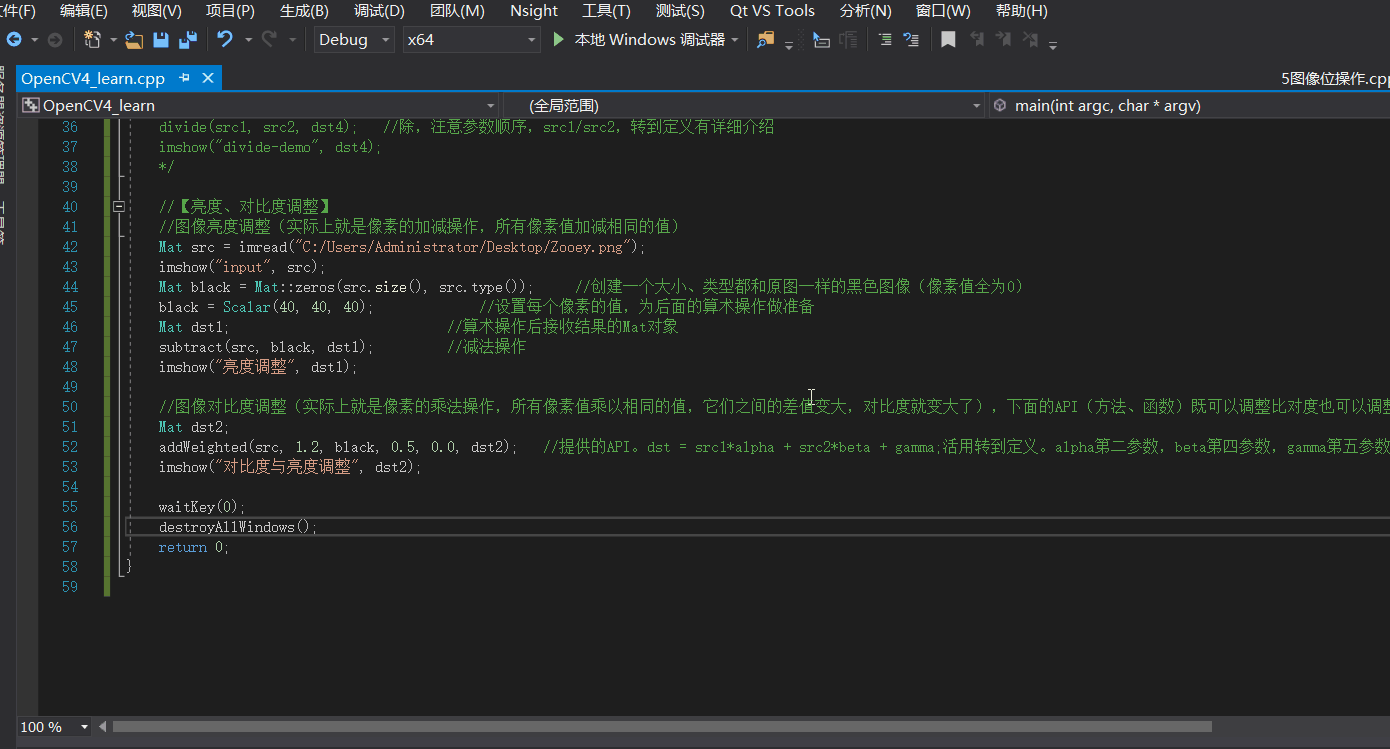1390x749 pixels.
Task: Click the destroyAllWindows(); line
Action: point(237,527)
